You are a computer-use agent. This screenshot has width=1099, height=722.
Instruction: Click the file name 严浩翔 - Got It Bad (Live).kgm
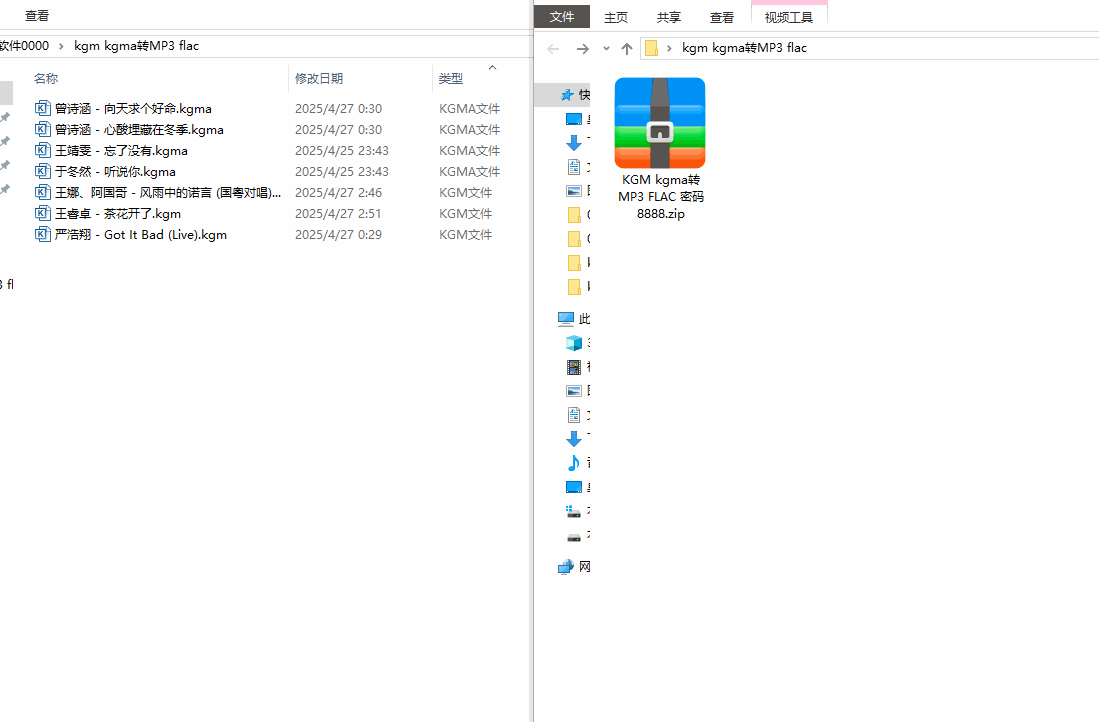tap(141, 235)
